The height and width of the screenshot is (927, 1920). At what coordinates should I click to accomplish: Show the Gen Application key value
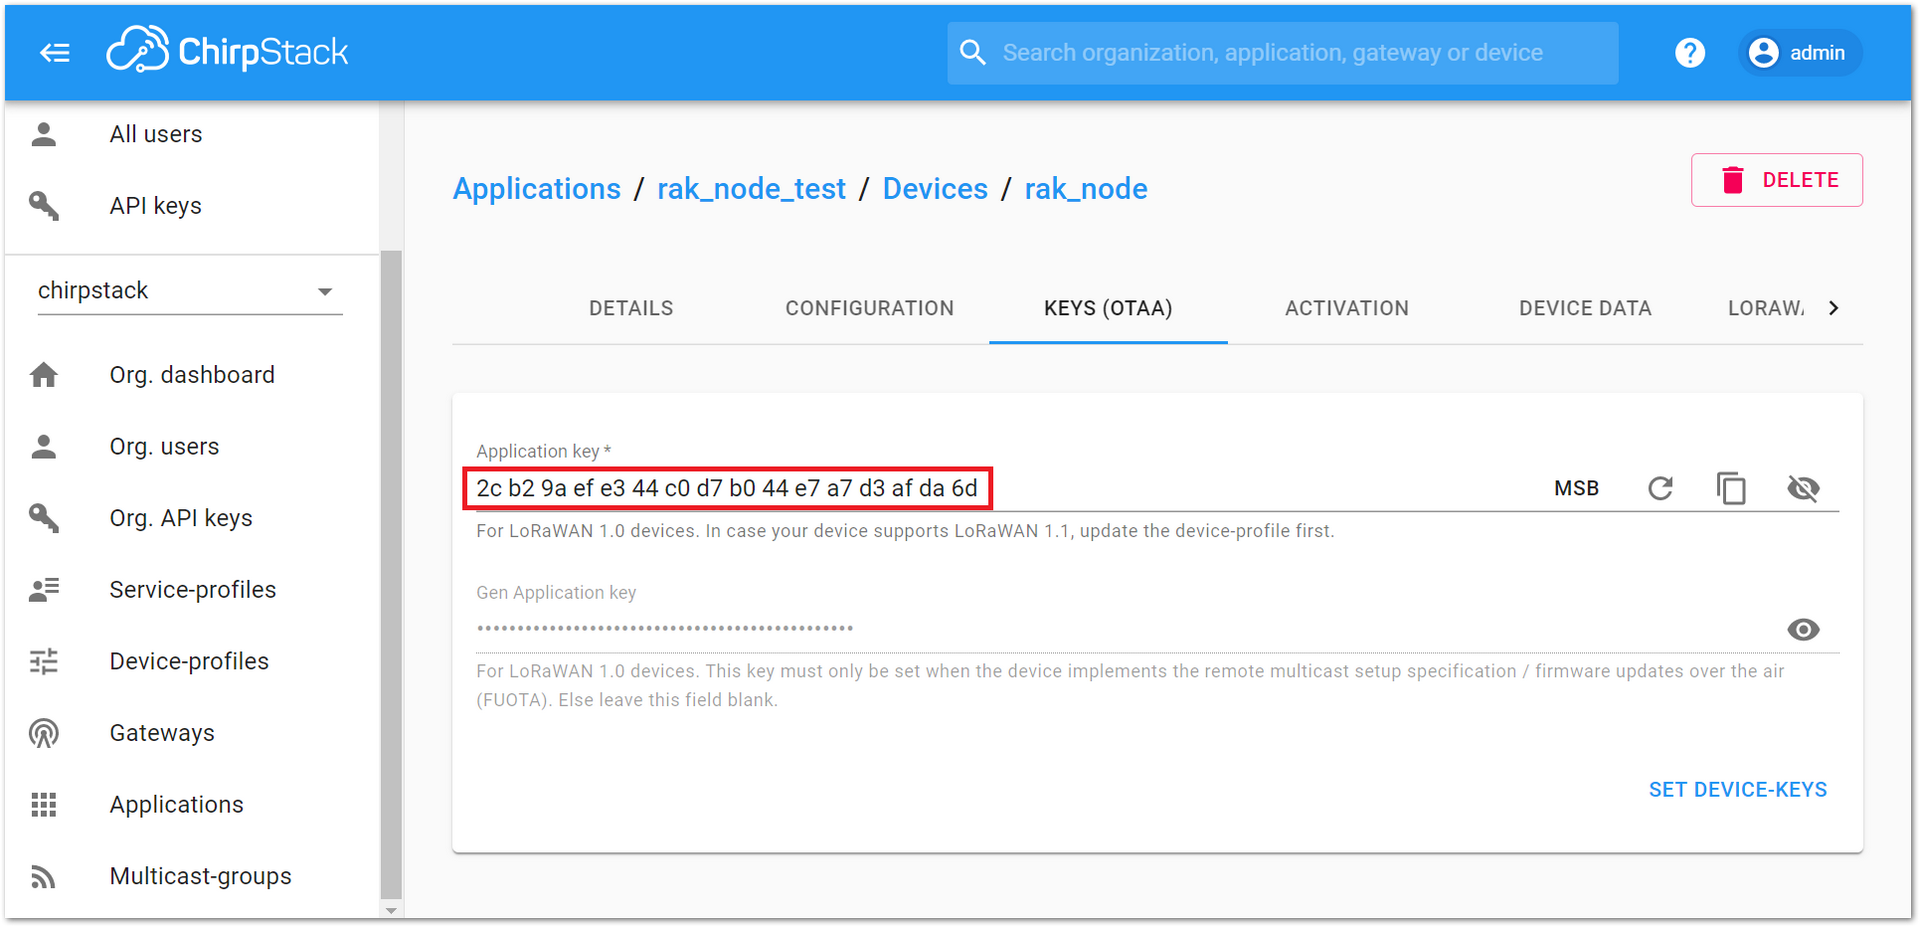click(1803, 629)
